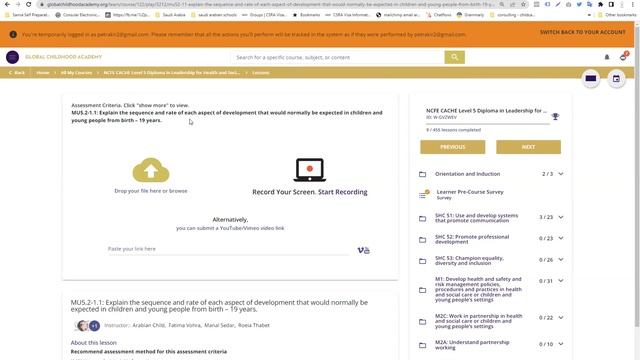
Task: Click the yellow search magnifier button
Action: point(454,57)
